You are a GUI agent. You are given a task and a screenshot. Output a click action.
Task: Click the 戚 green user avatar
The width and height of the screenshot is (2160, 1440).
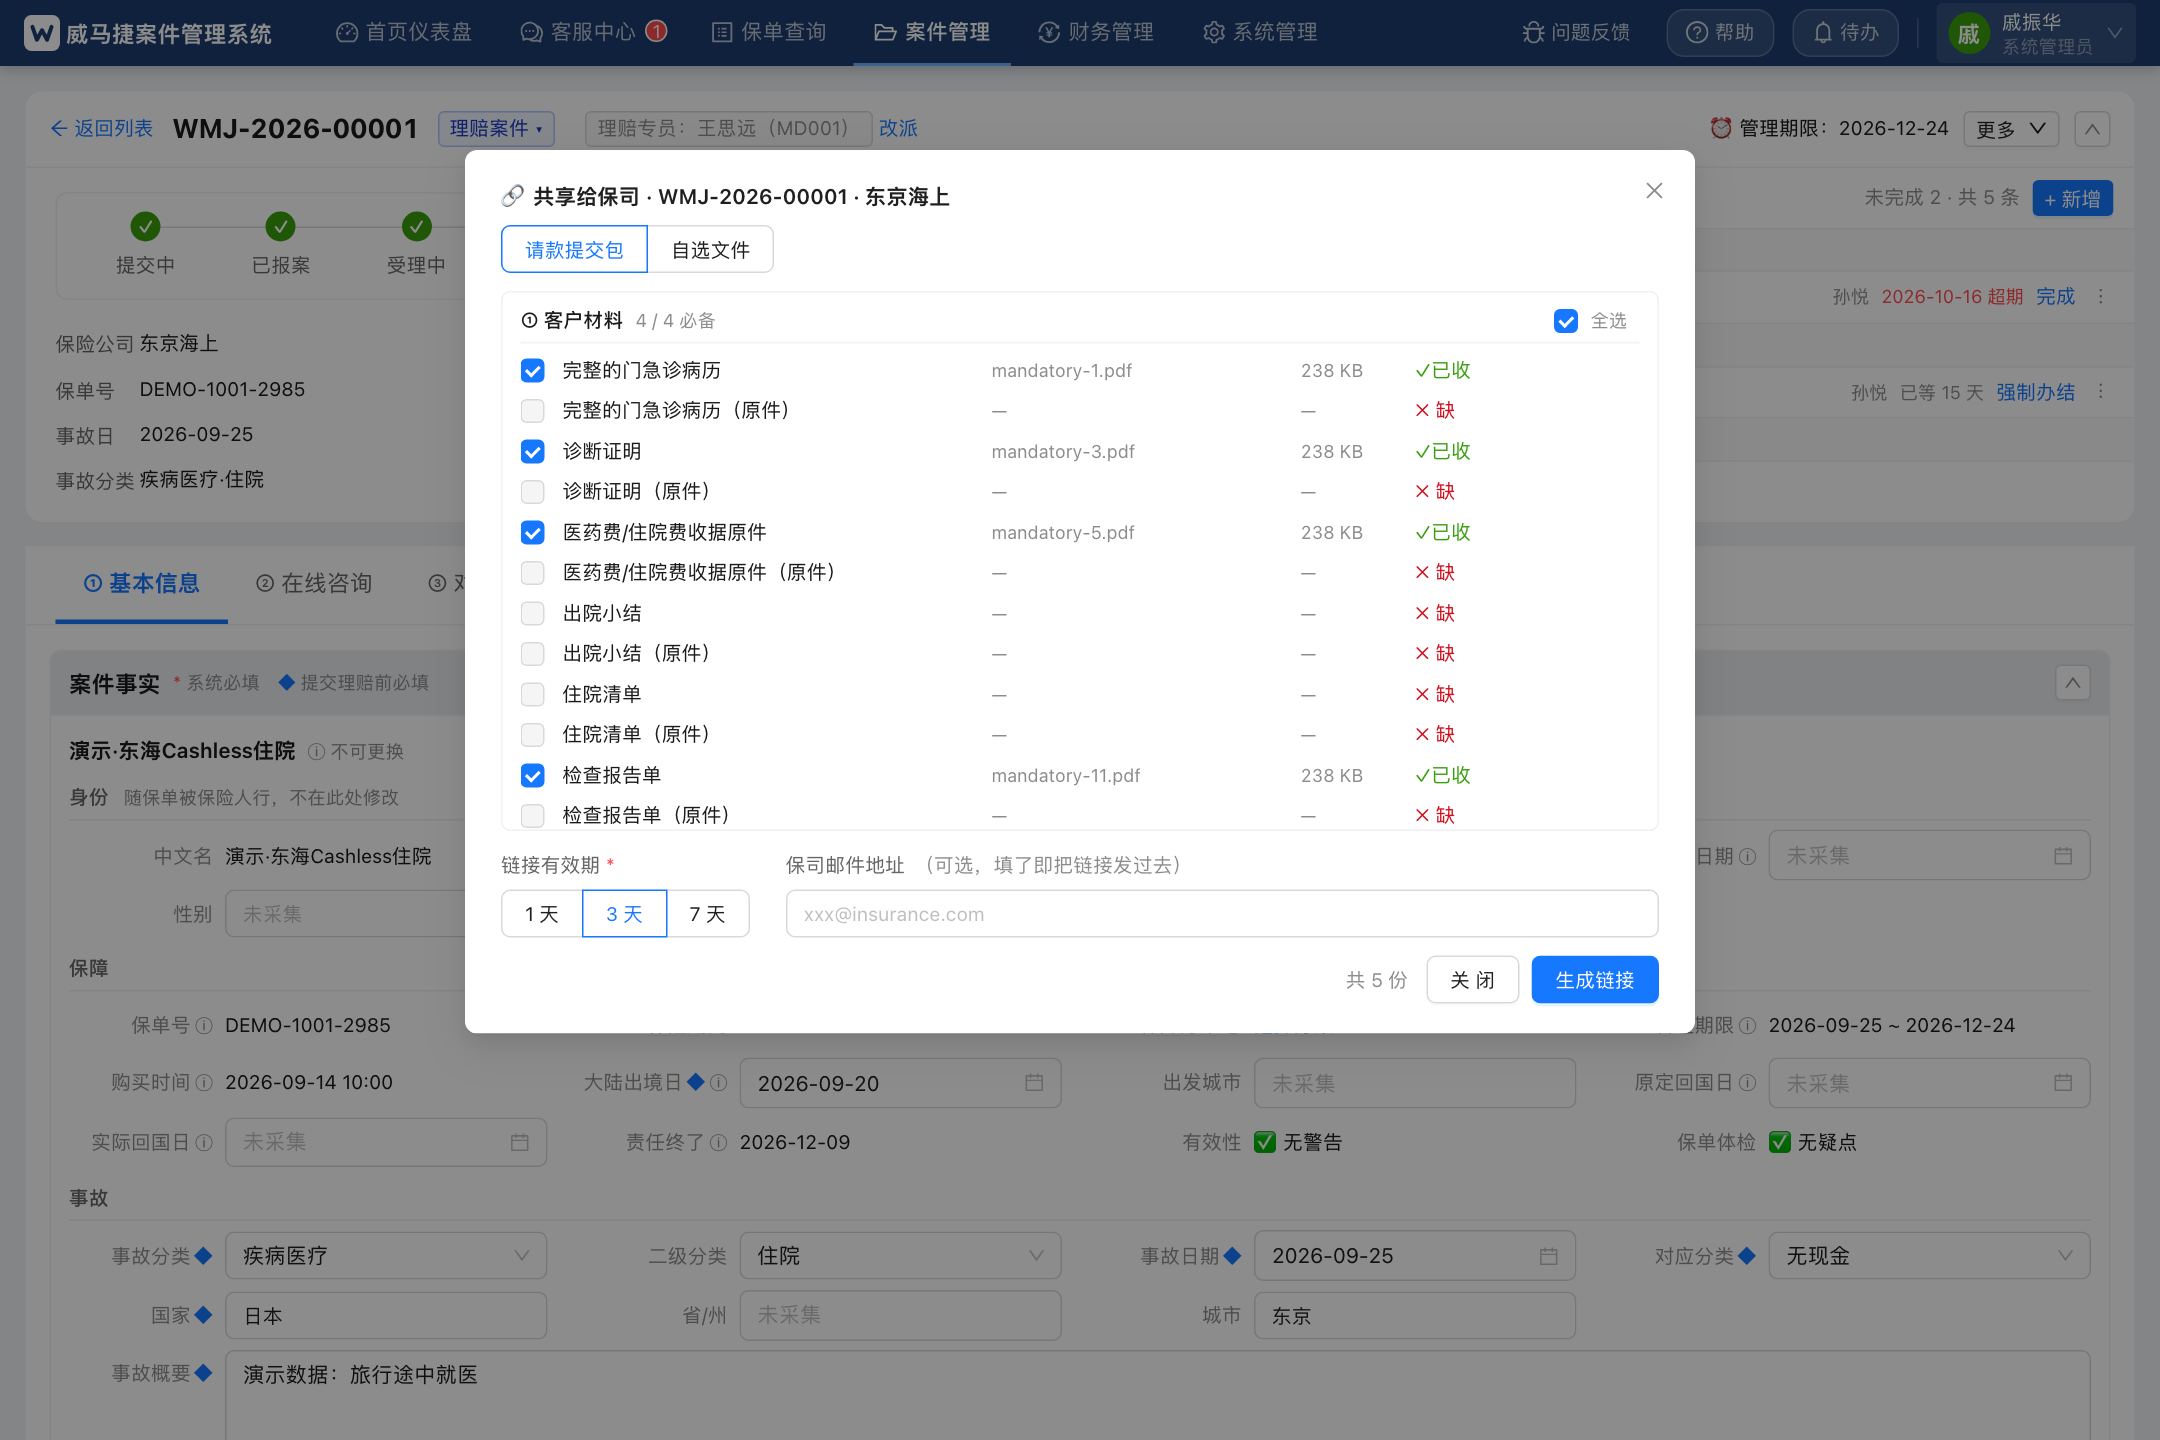pyautogui.click(x=1968, y=34)
